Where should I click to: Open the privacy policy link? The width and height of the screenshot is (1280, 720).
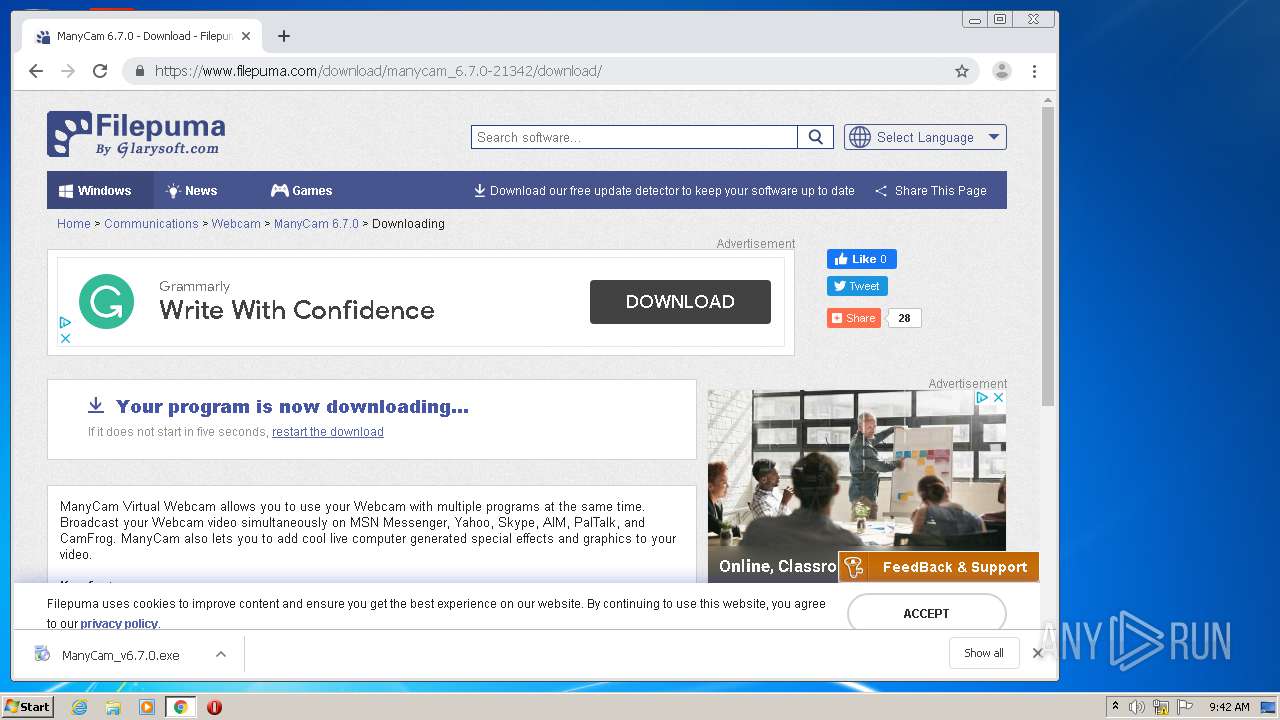(x=119, y=624)
